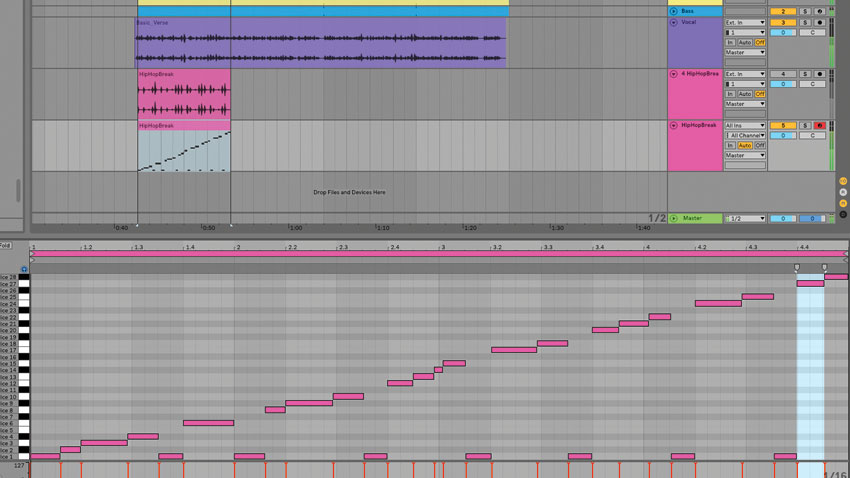The height and width of the screenshot is (478, 850).
Task: Click the Master track volume value box
Action: click(x=783, y=218)
